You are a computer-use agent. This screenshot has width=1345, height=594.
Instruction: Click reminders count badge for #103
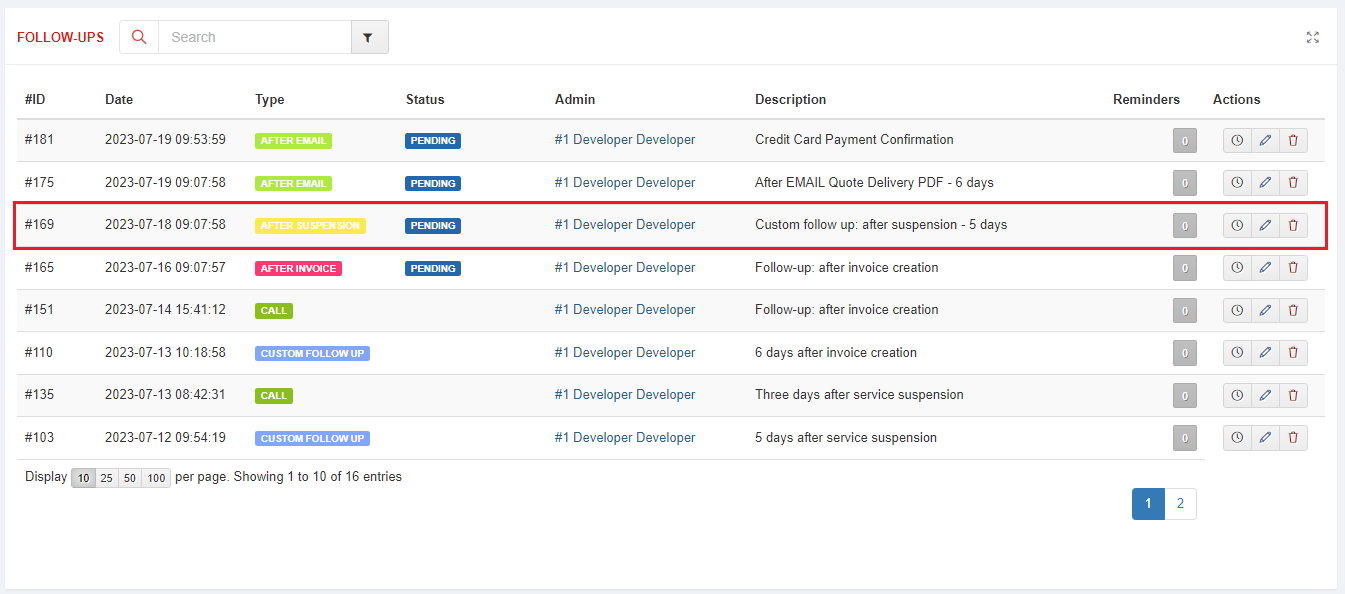coord(1185,438)
